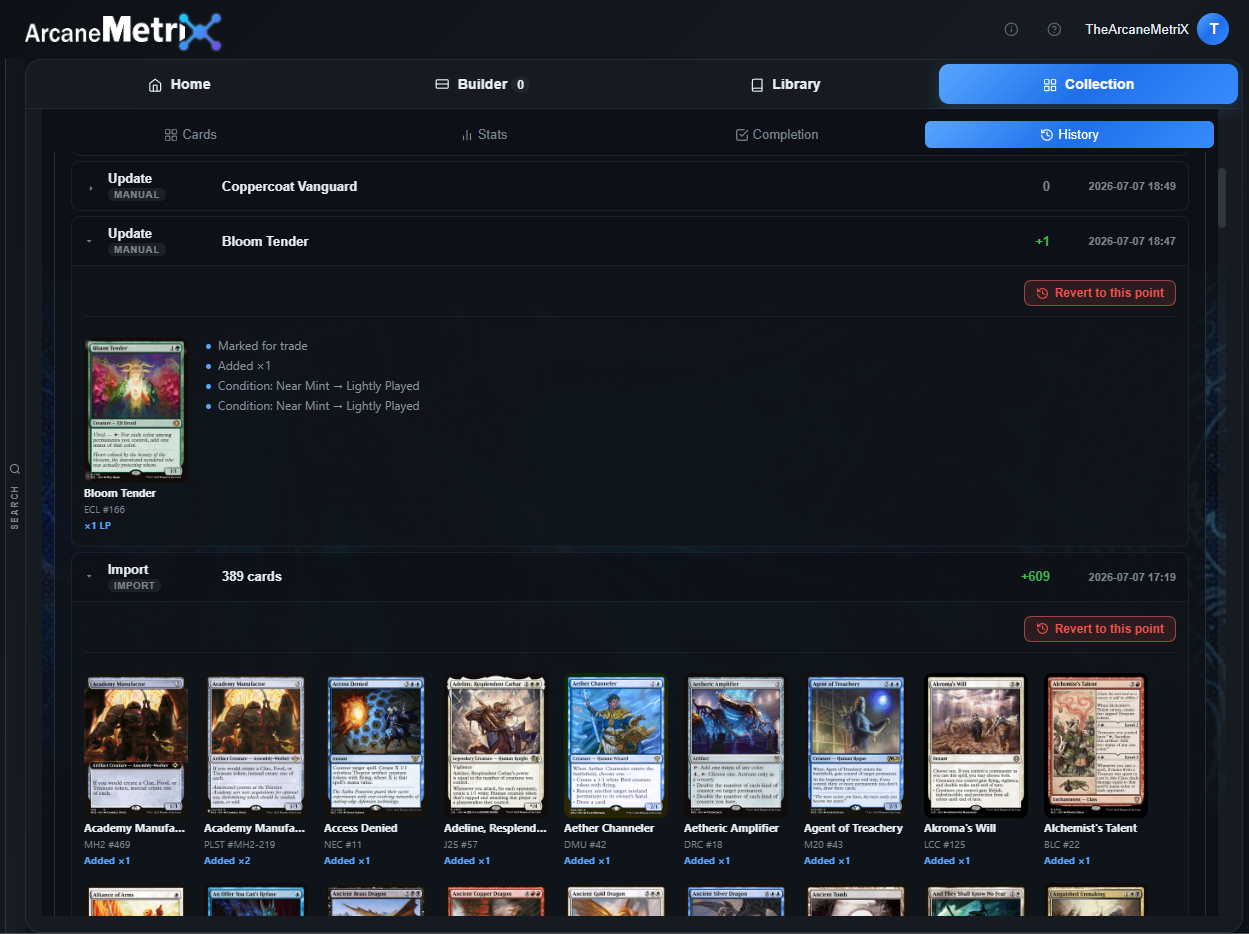Image resolution: width=1249 pixels, height=934 pixels.
Task: Open the Stats sub-tab
Action: 483,134
